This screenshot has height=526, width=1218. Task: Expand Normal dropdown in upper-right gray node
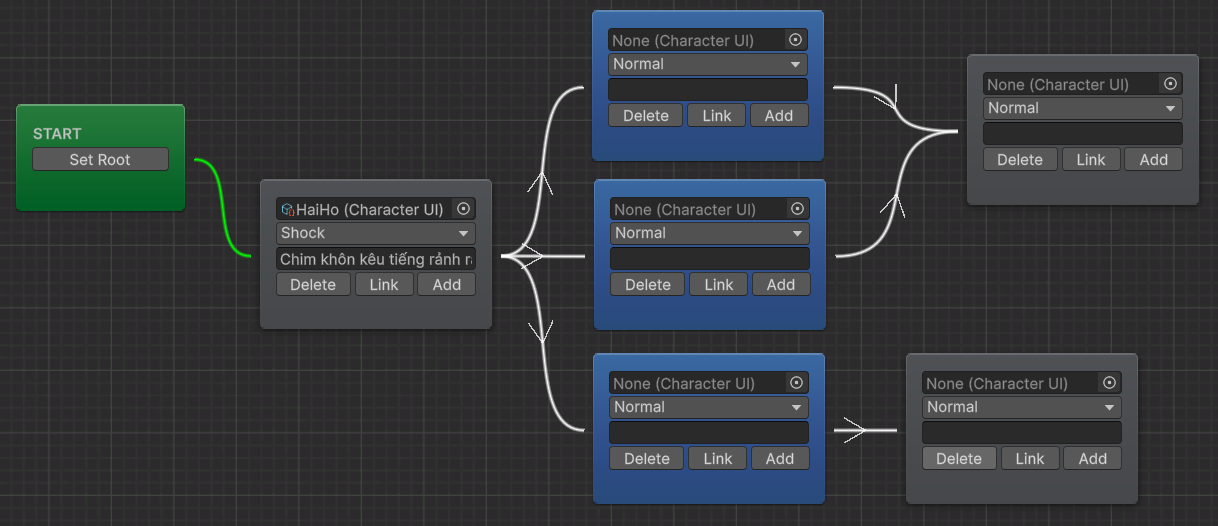point(1083,108)
